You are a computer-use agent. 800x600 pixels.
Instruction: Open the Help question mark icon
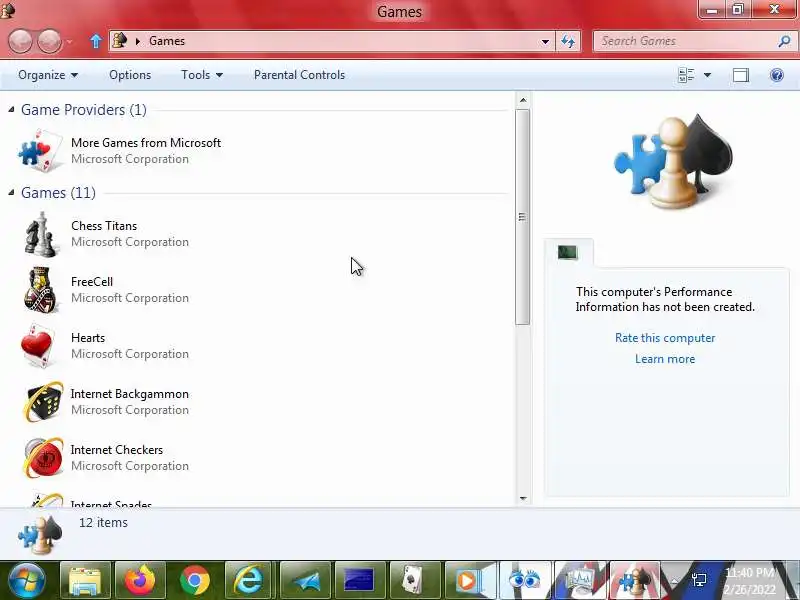pos(777,75)
